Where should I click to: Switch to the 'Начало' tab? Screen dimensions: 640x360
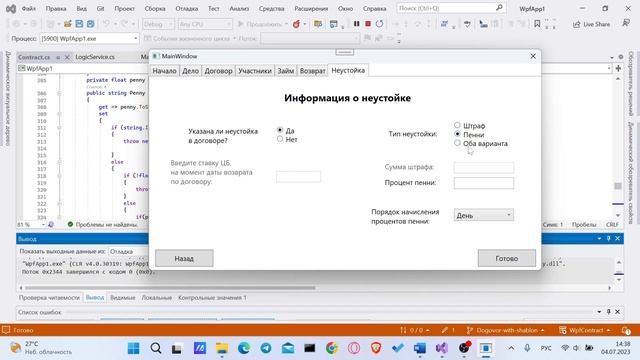coord(164,71)
